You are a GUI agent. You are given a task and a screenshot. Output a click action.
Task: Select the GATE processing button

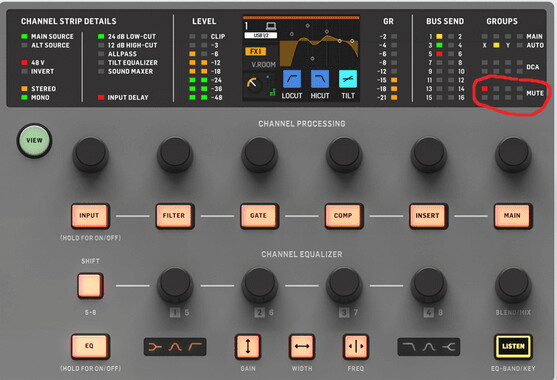pos(259,216)
